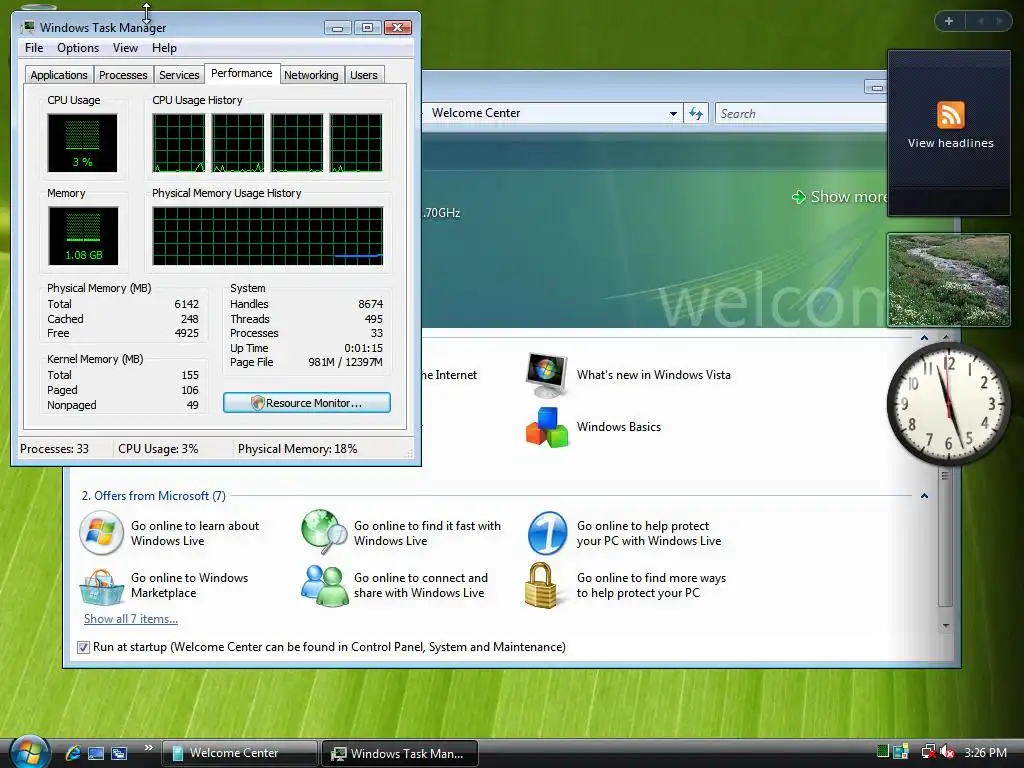Click gold padlock protect your PC icon
Viewport: 1024px width, 768px height.
coord(541,585)
